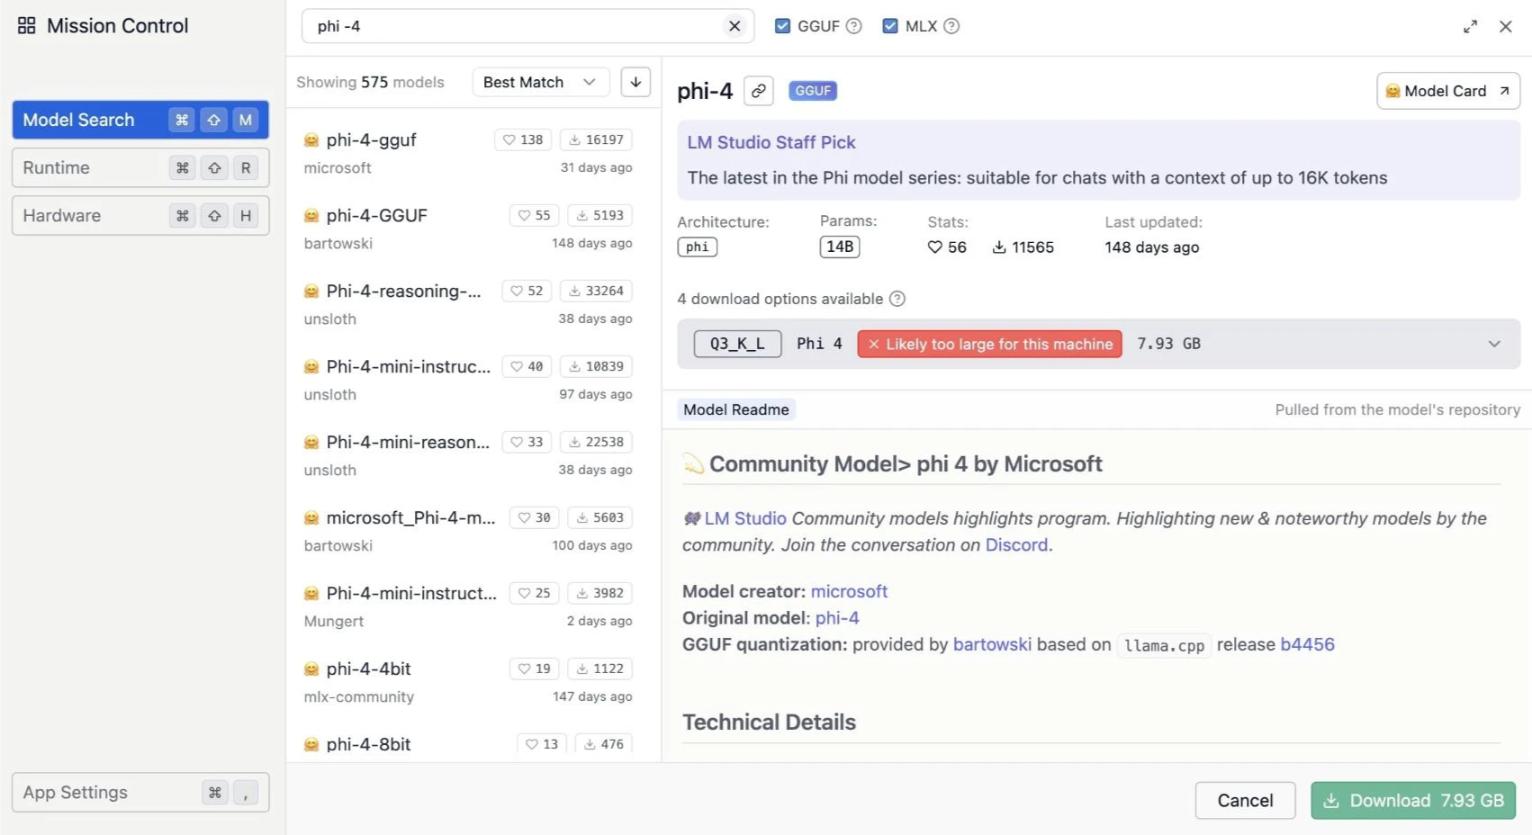The width and height of the screenshot is (1532, 835).
Task: Click the 1122 downloads badge on phi-4-4bit
Action: tap(600, 669)
